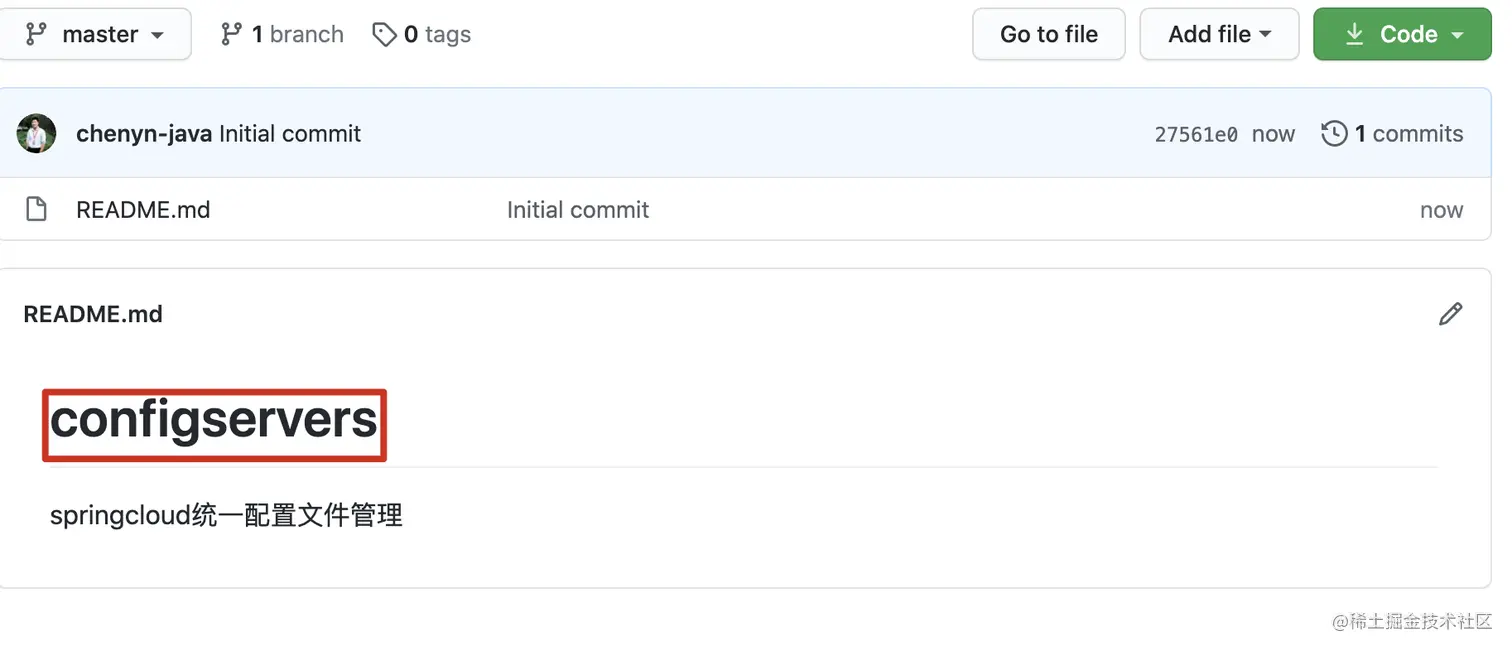This screenshot has height=651, width=1512.
Task: Click the tag icon beside 0 tags
Action: [x=384, y=35]
